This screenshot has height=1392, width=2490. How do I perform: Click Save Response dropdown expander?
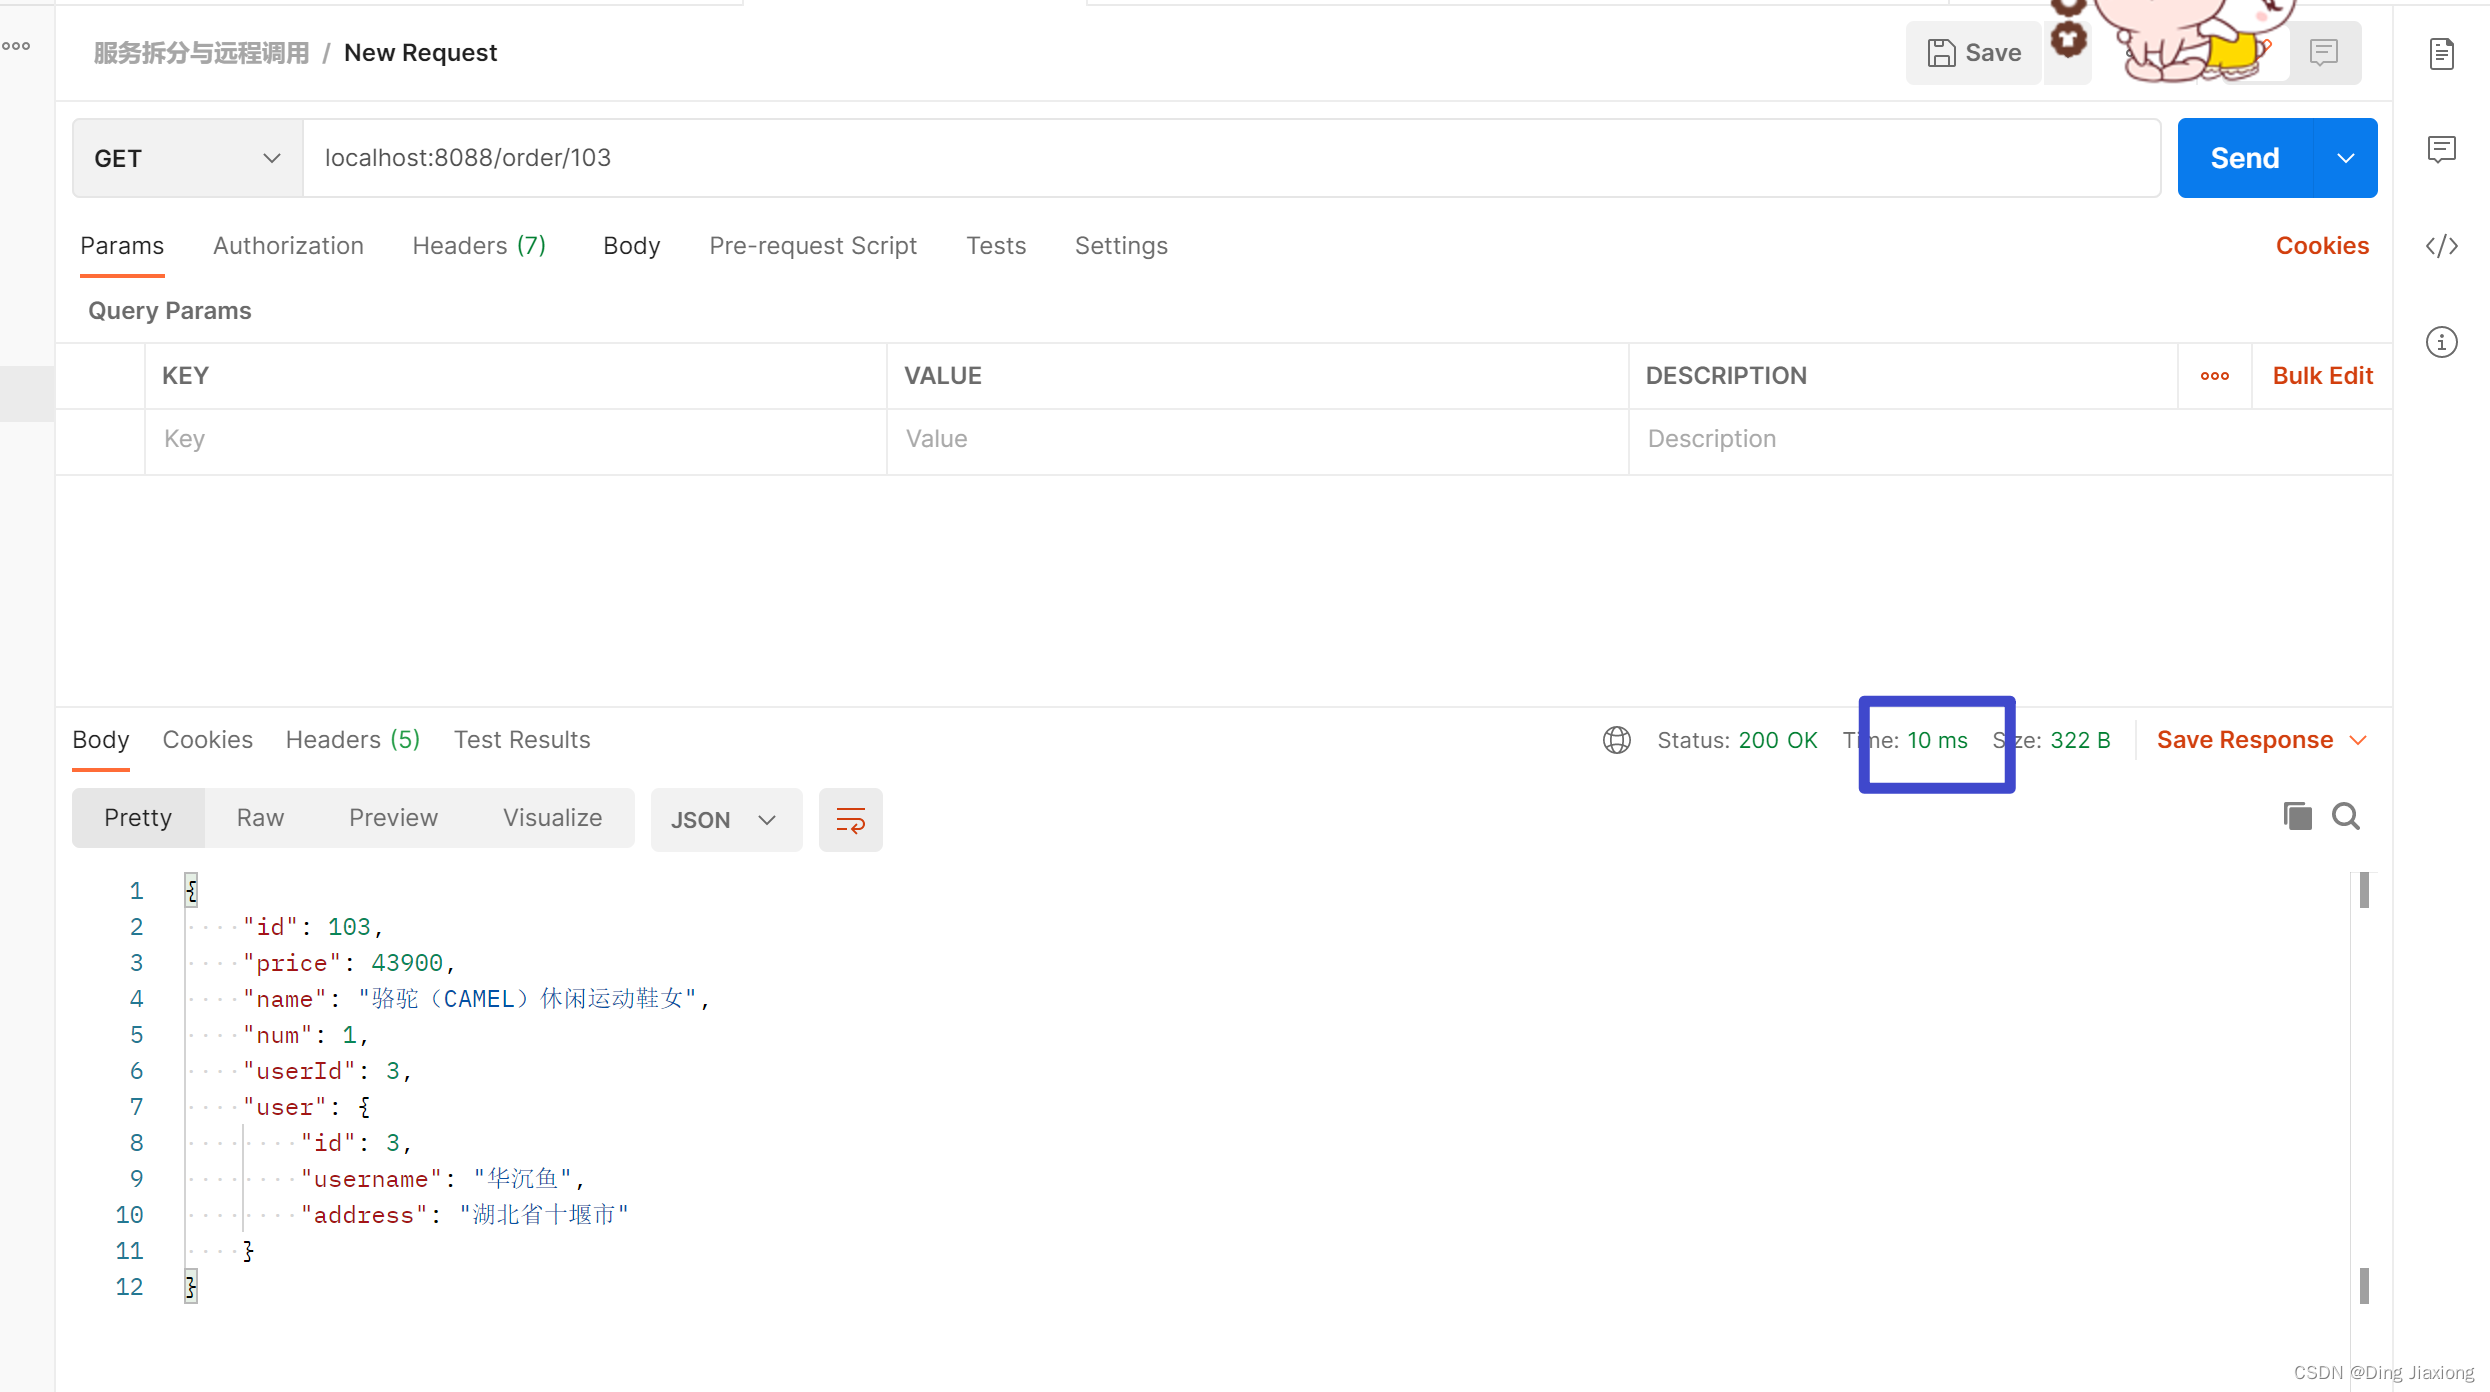[2365, 739]
